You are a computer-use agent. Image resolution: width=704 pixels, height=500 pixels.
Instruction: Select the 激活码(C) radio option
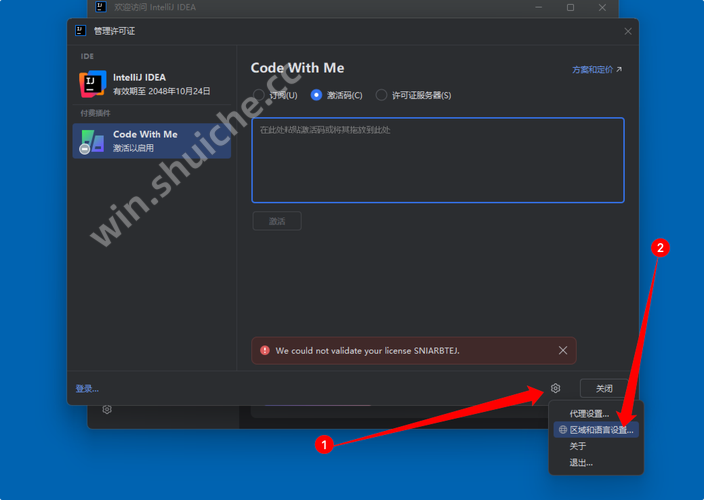pyautogui.click(x=337, y=95)
